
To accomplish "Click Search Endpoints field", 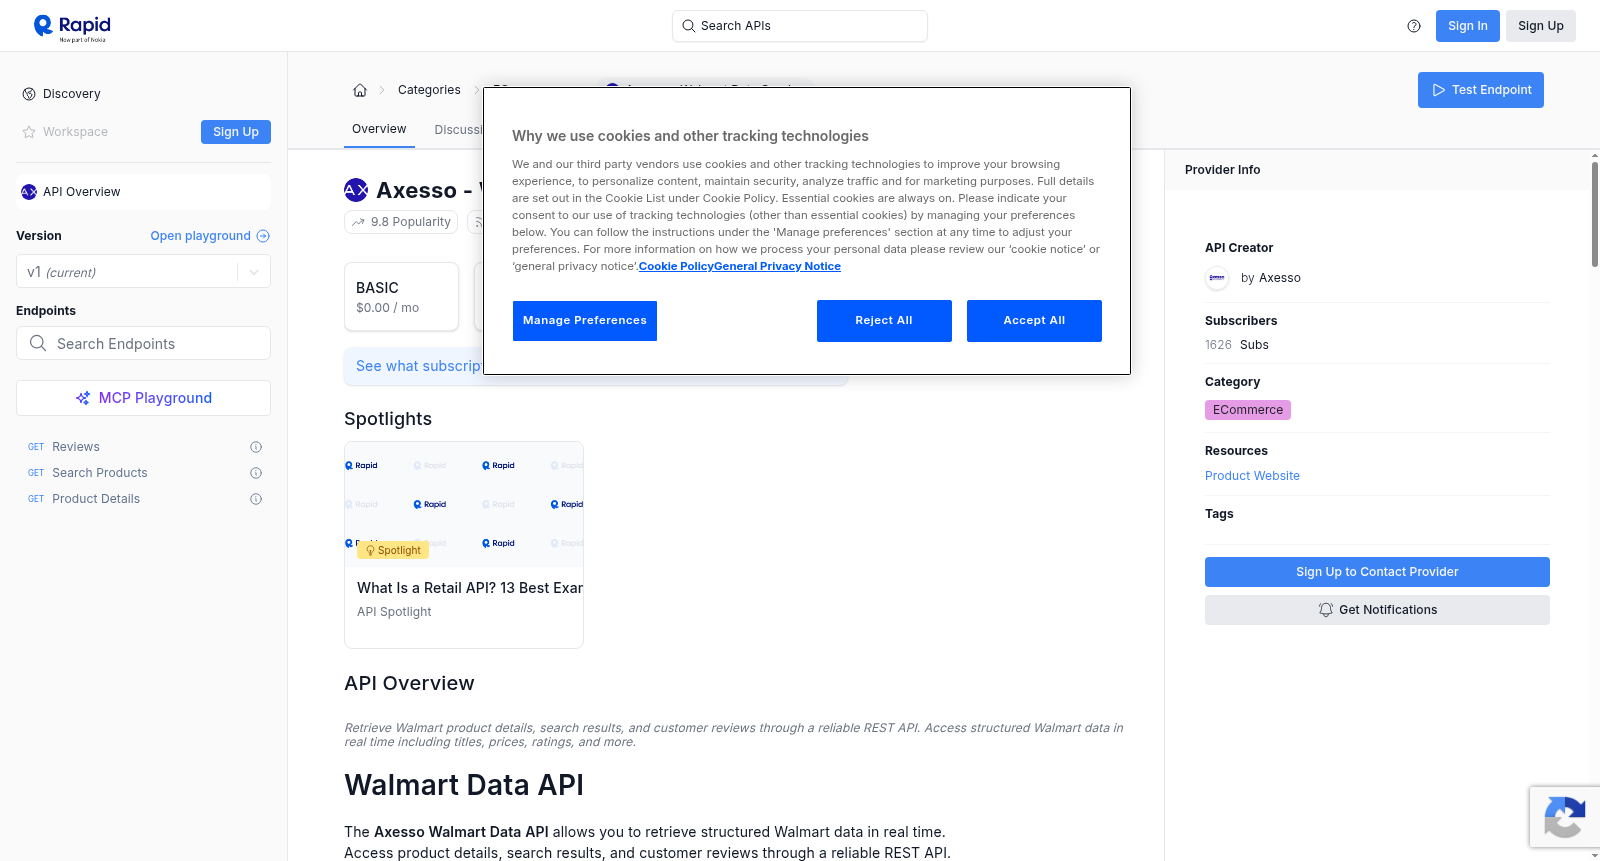I will point(143,343).
